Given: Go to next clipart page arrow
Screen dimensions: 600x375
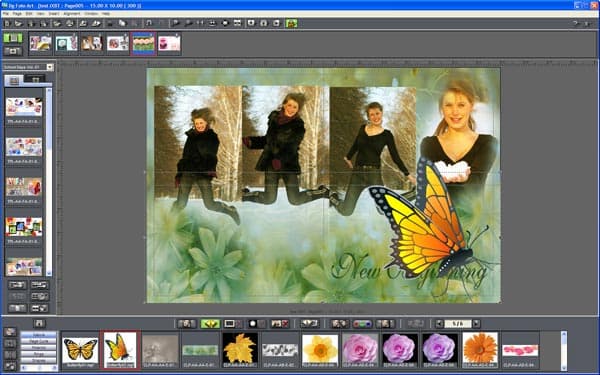Looking at the screenshot, I should pos(476,324).
